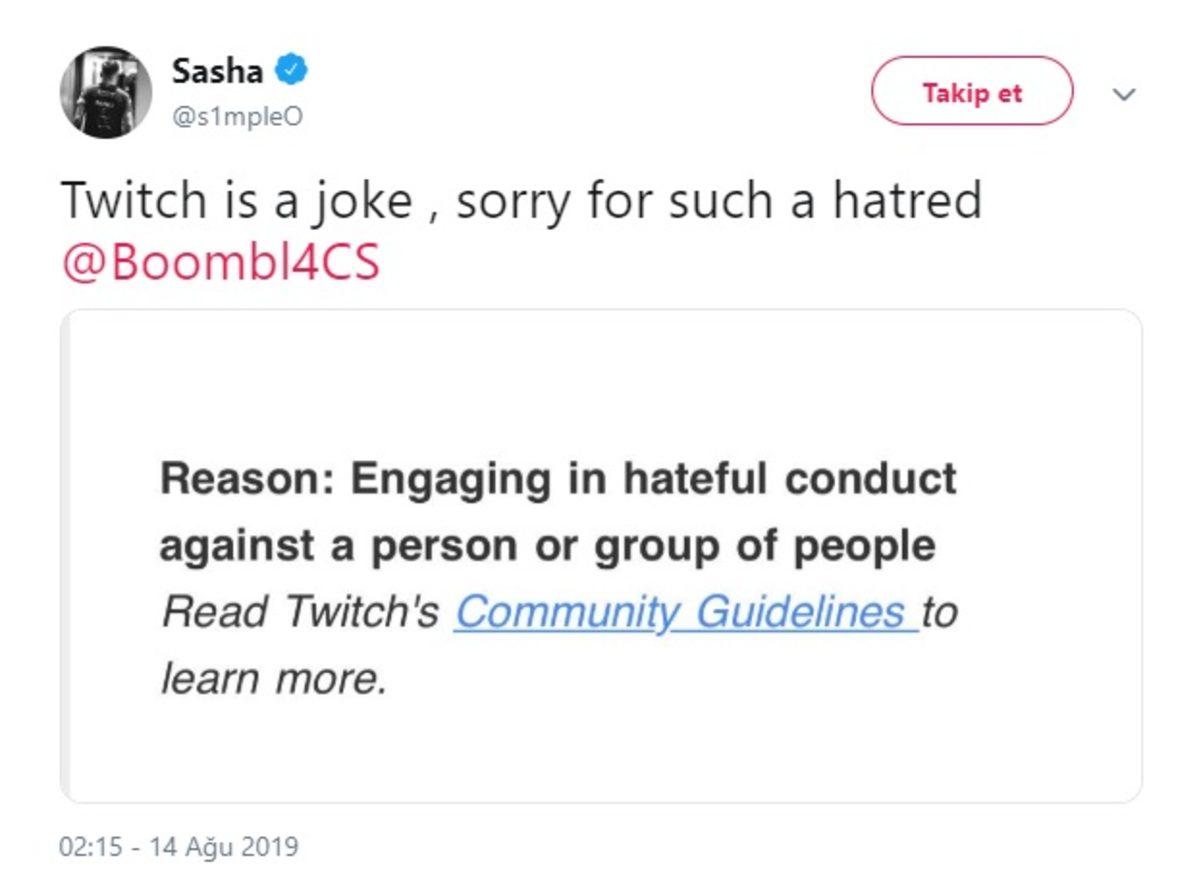Click the display name Sasha

(x=217, y=71)
